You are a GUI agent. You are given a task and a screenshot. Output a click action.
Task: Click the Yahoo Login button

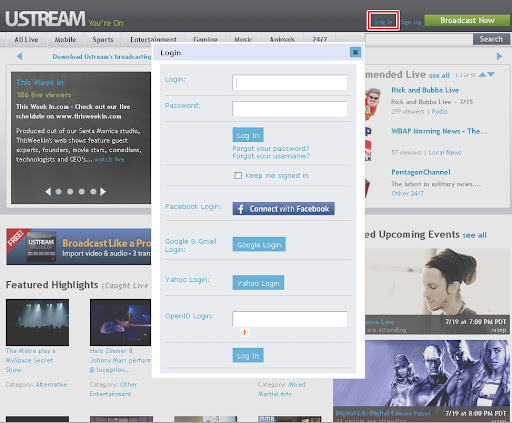258,283
